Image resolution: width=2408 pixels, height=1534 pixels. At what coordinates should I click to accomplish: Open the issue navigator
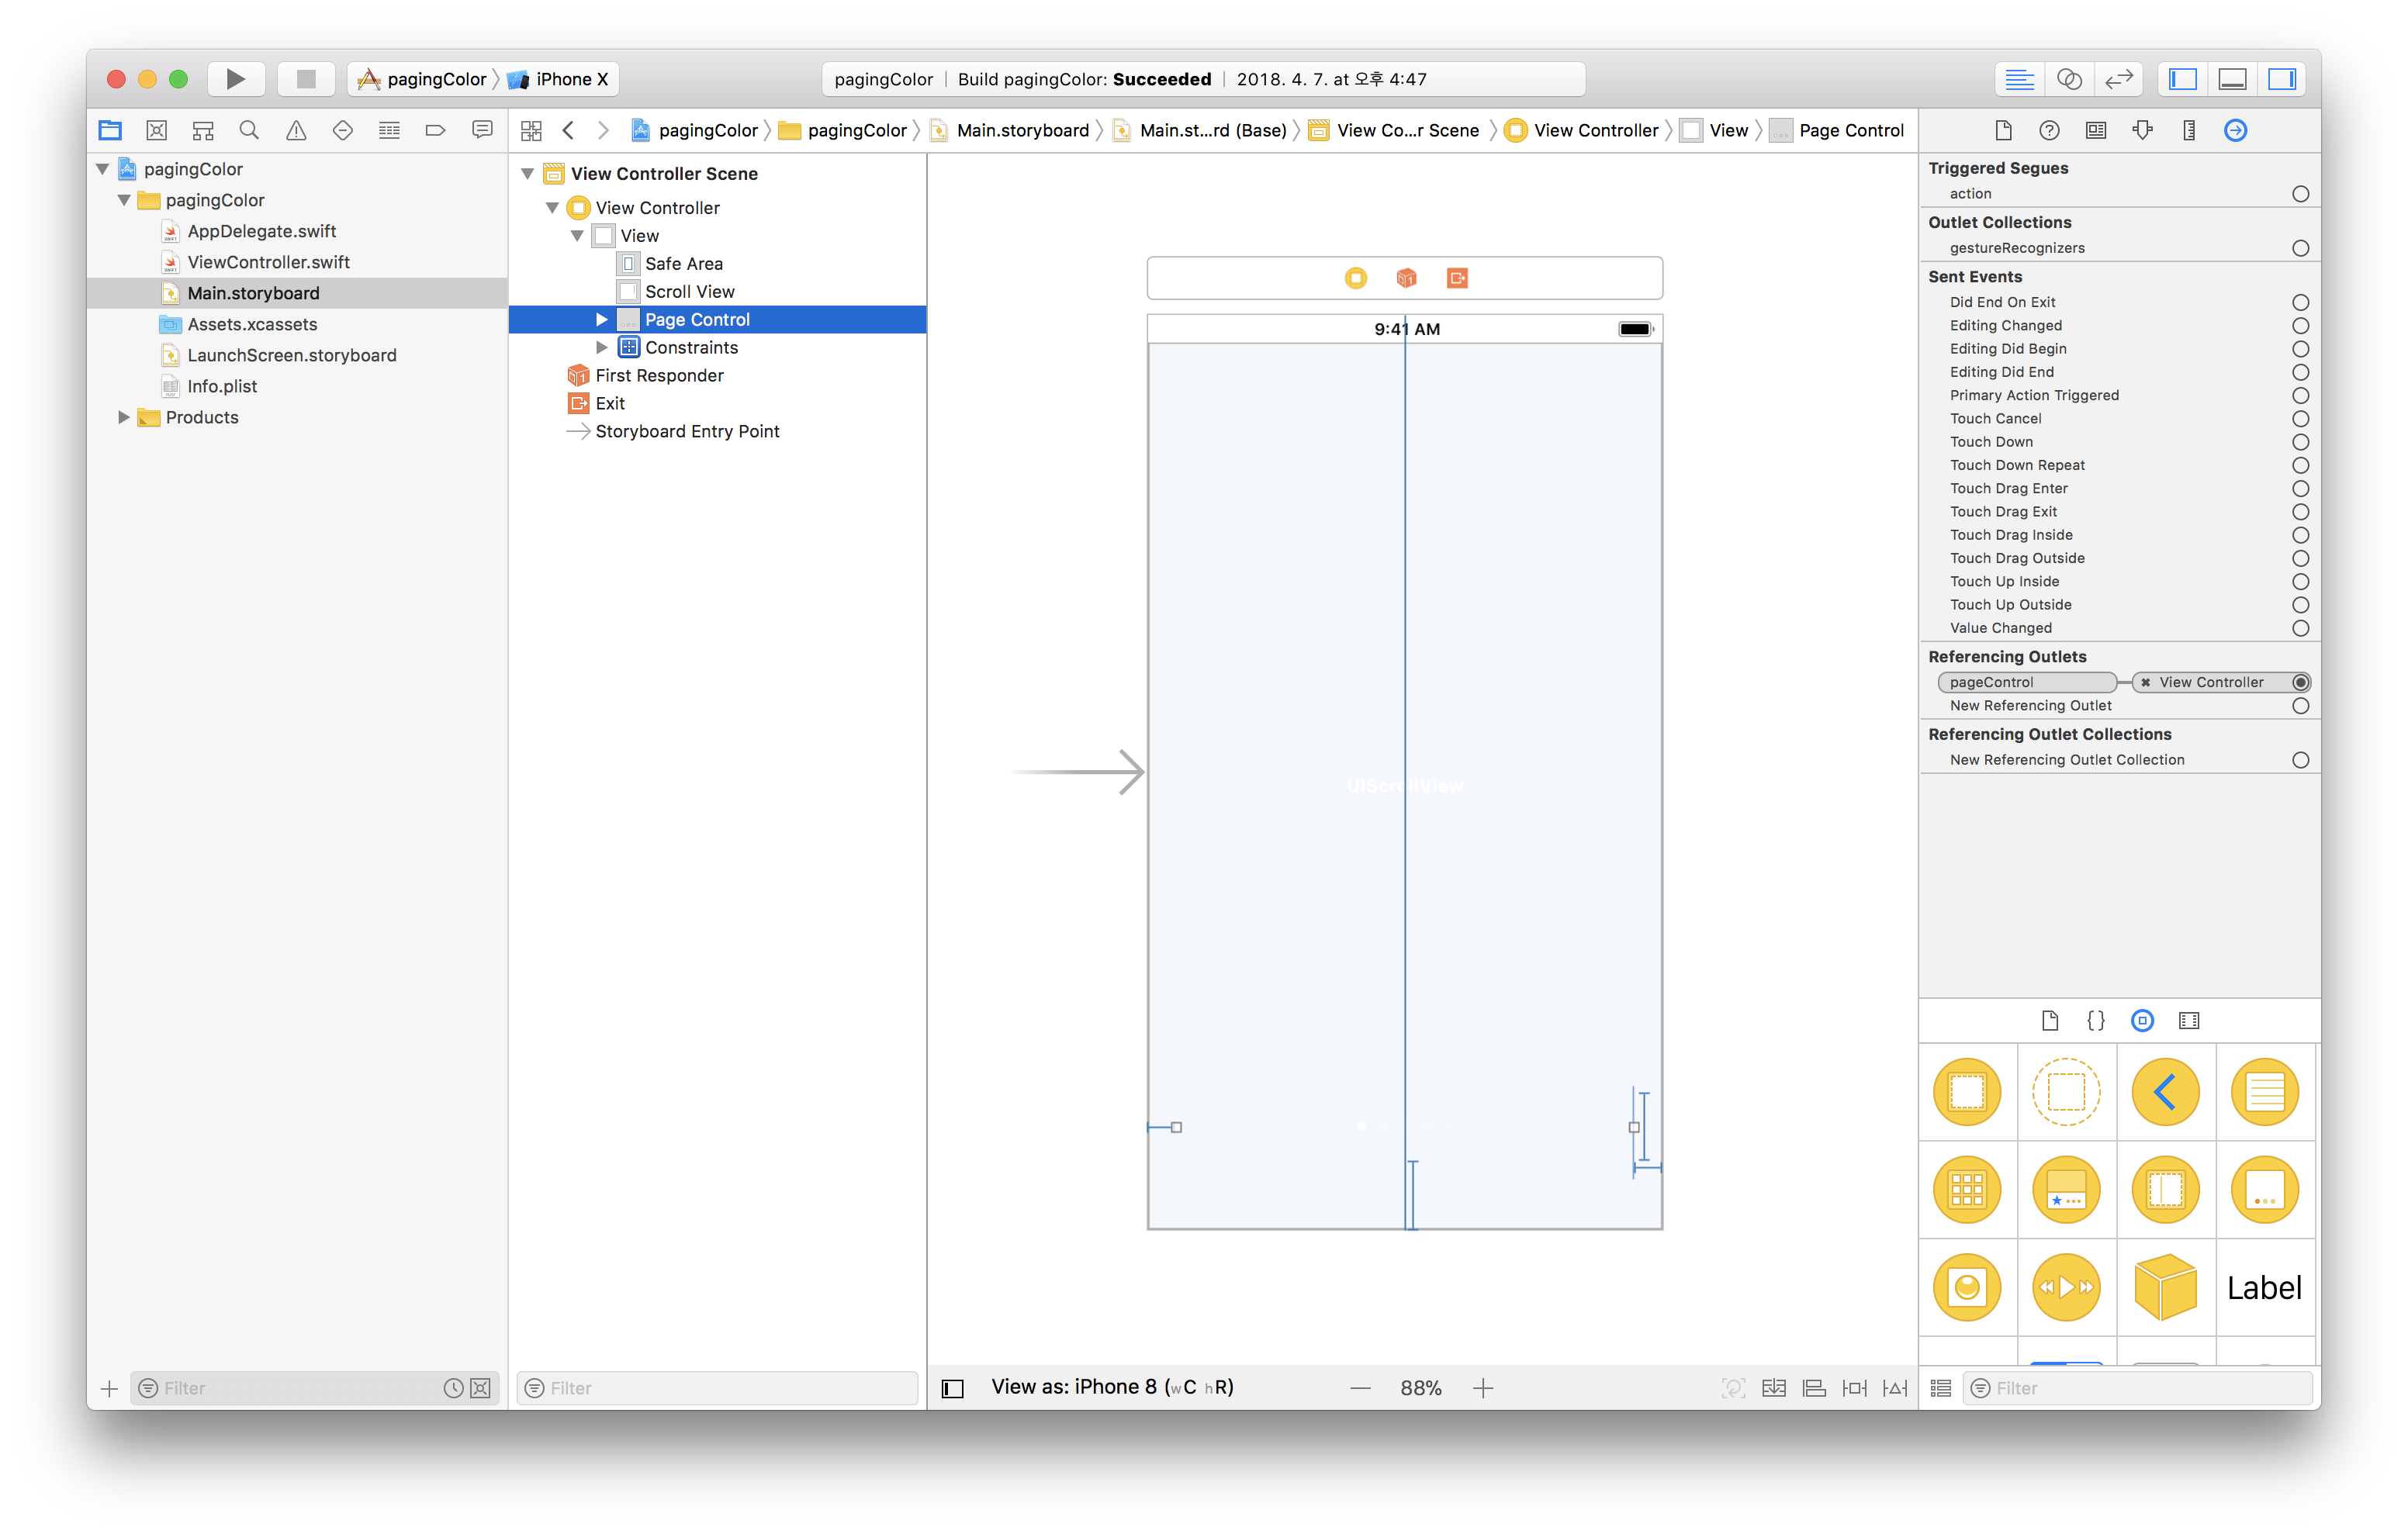296,130
